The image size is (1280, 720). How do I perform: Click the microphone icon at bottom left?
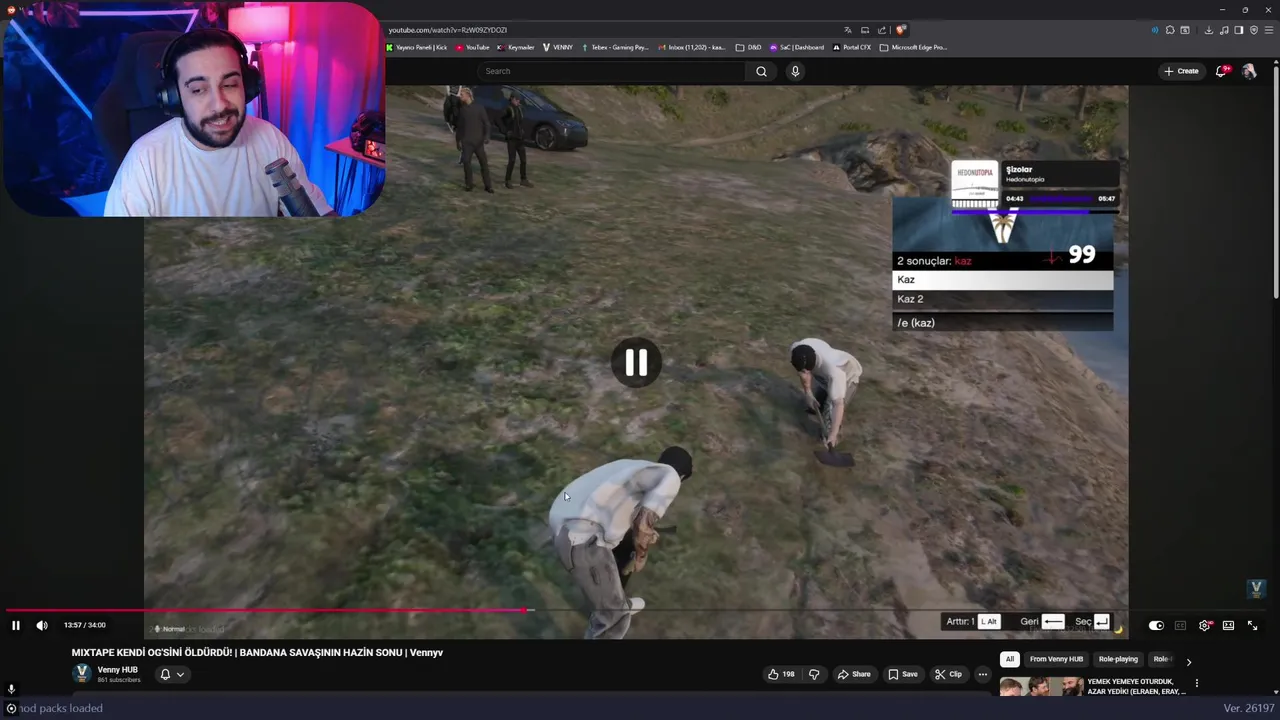pyautogui.click(x=11, y=689)
